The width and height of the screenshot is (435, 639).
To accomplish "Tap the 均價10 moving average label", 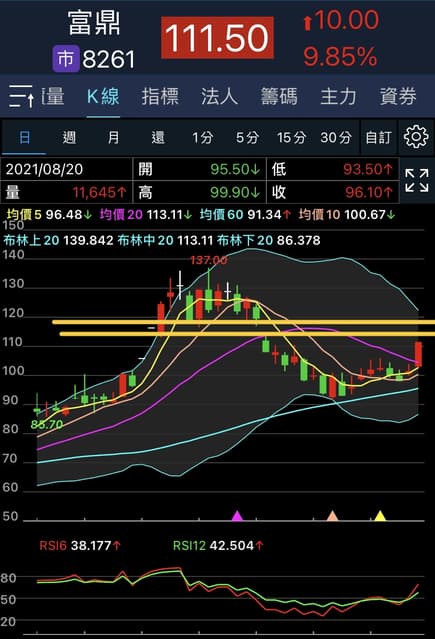I will [x=319, y=214].
